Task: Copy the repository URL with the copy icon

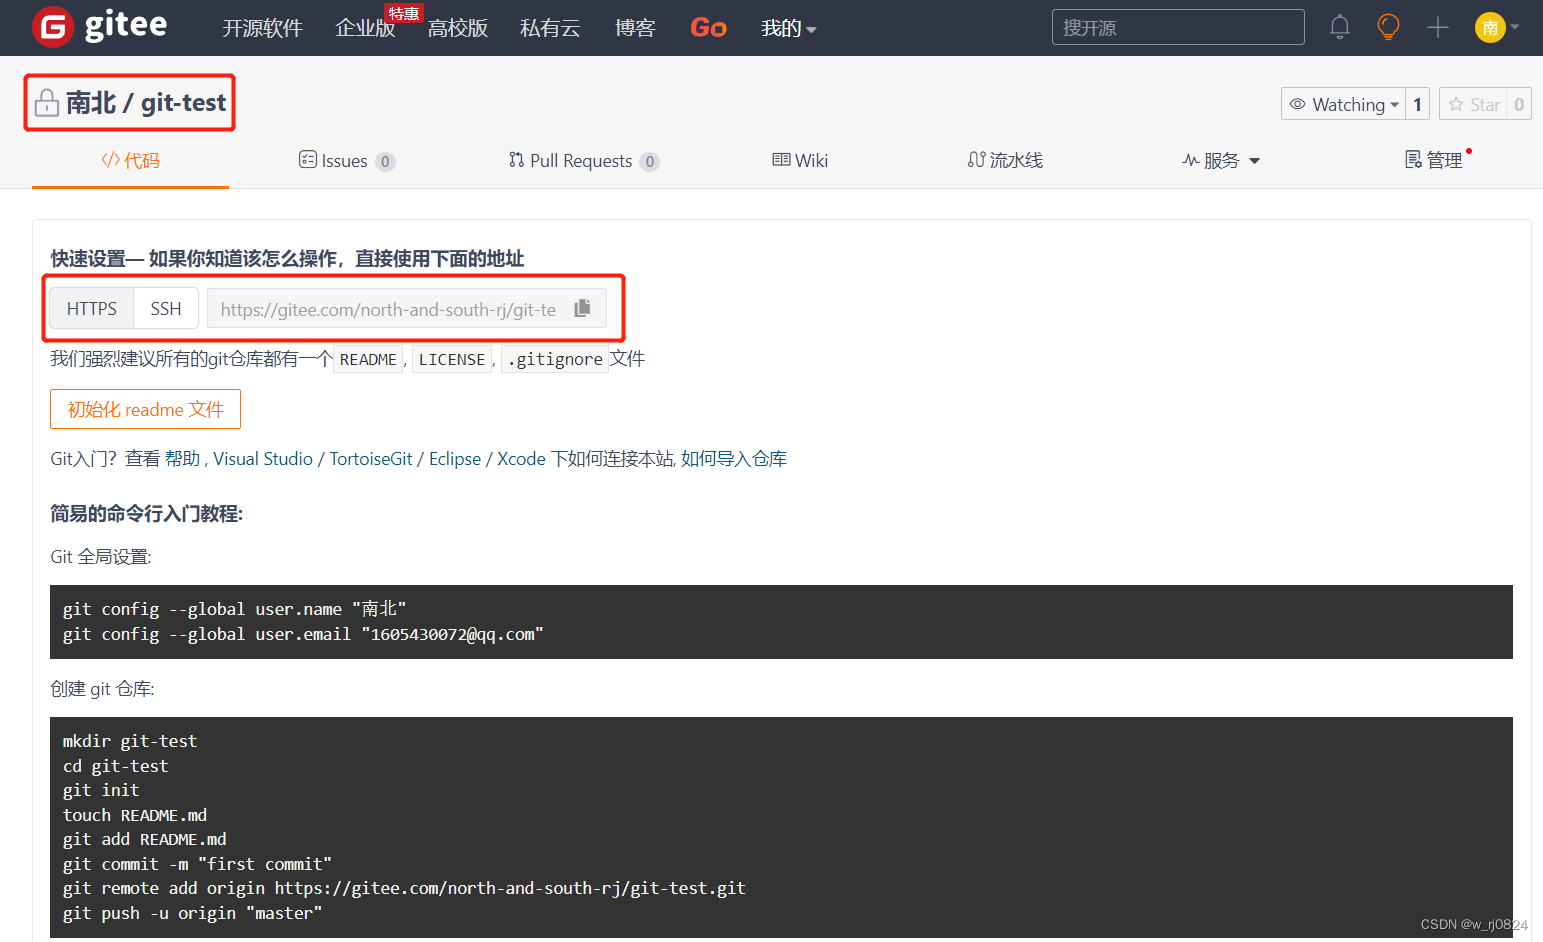Action: [583, 308]
